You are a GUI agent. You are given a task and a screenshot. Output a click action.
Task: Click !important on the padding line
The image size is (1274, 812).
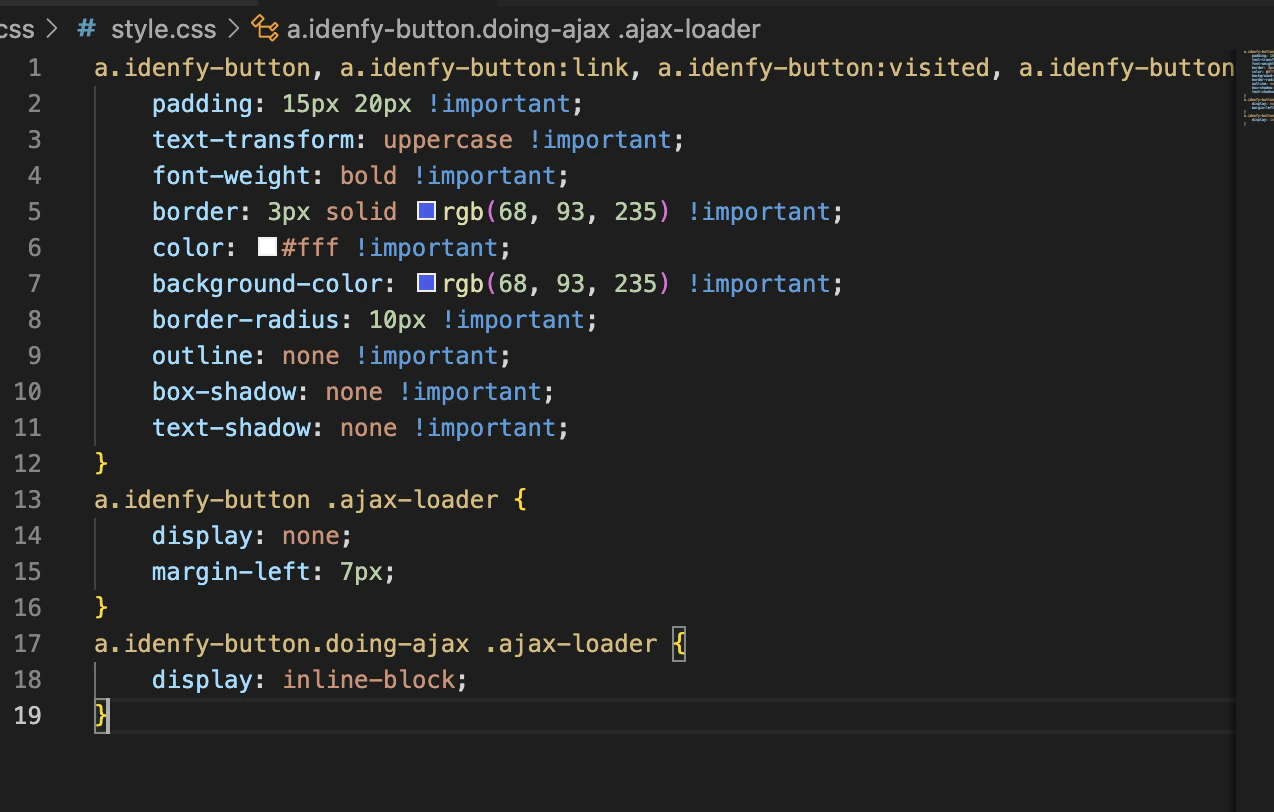[x=502, y=103]
